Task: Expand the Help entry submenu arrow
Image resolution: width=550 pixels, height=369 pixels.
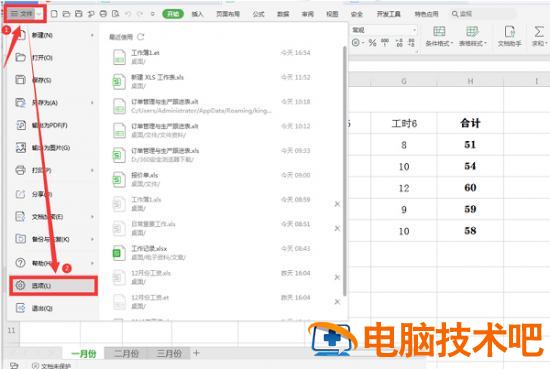Action: [92, 263]
